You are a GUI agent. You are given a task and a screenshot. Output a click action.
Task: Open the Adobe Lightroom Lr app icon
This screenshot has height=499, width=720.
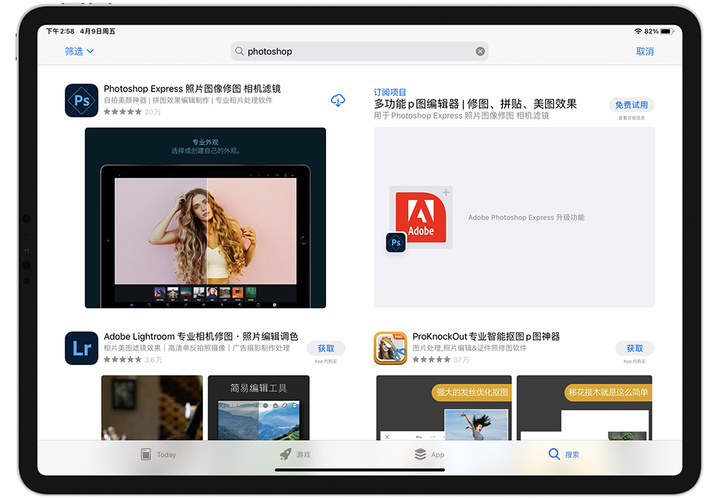81,348
